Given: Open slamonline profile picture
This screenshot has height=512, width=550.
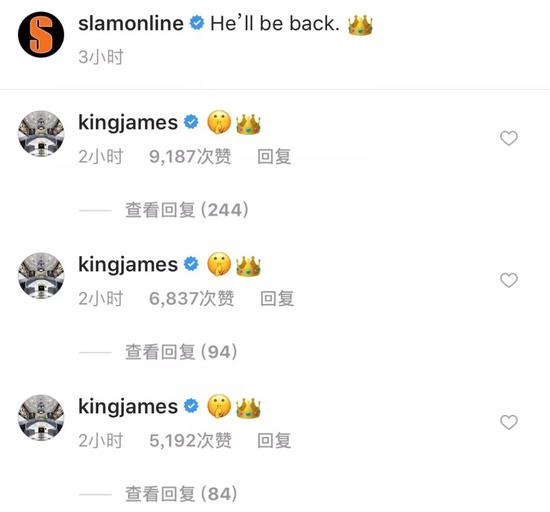Looking at the screenshot, I should 41,34.
